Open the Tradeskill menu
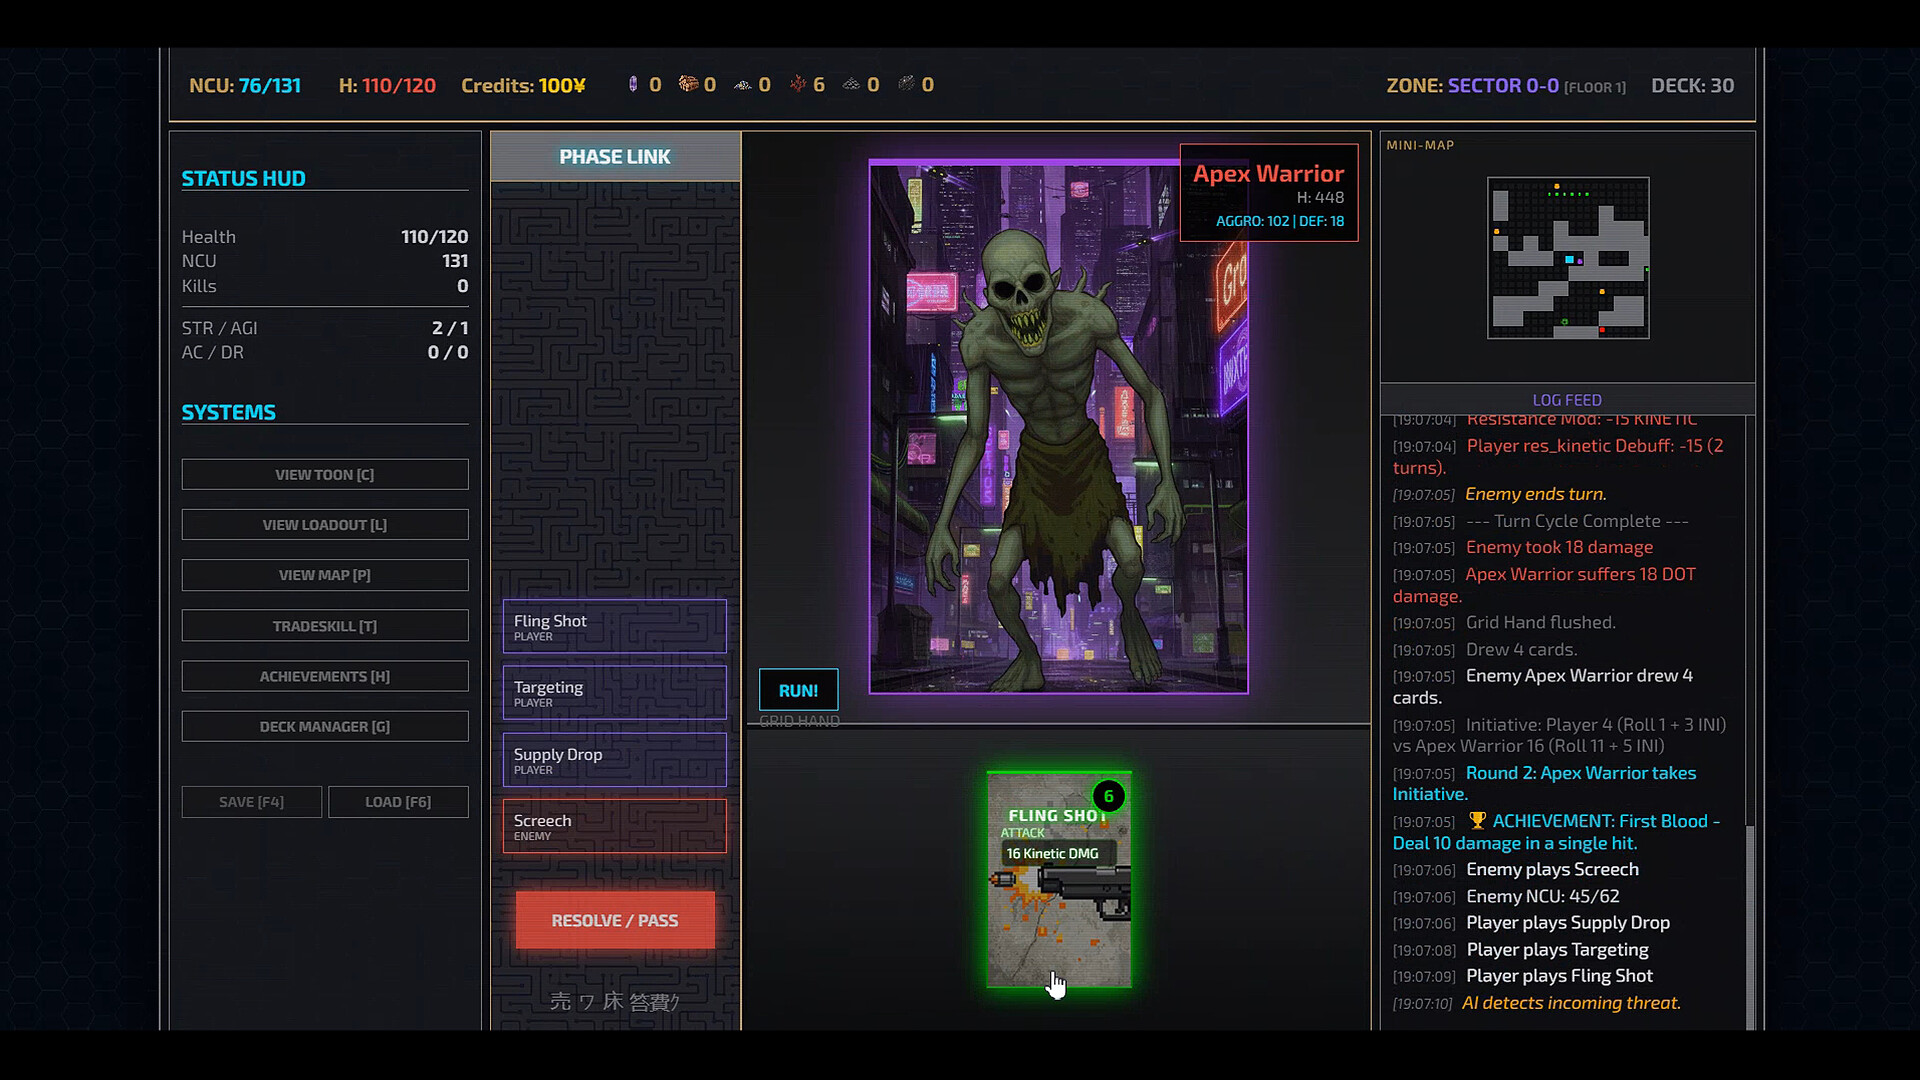 click(x=325, y=625)
